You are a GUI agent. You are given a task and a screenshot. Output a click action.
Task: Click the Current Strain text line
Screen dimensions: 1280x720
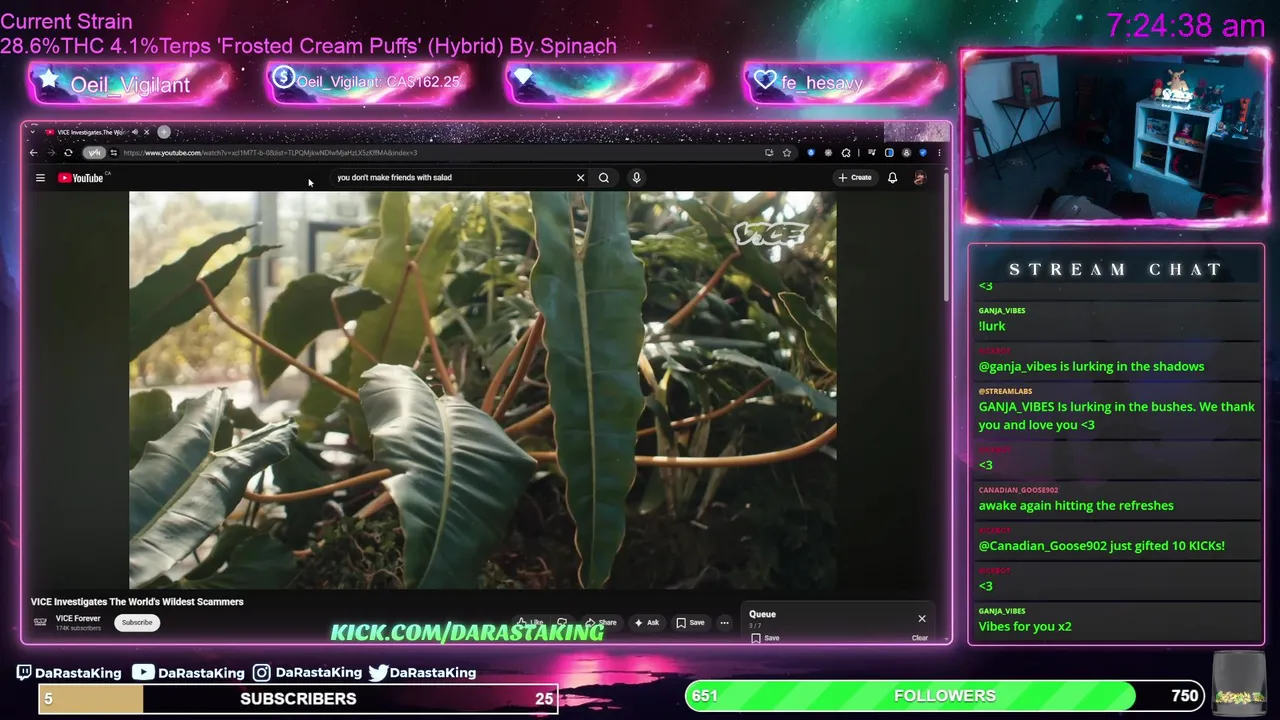point(66,21)
